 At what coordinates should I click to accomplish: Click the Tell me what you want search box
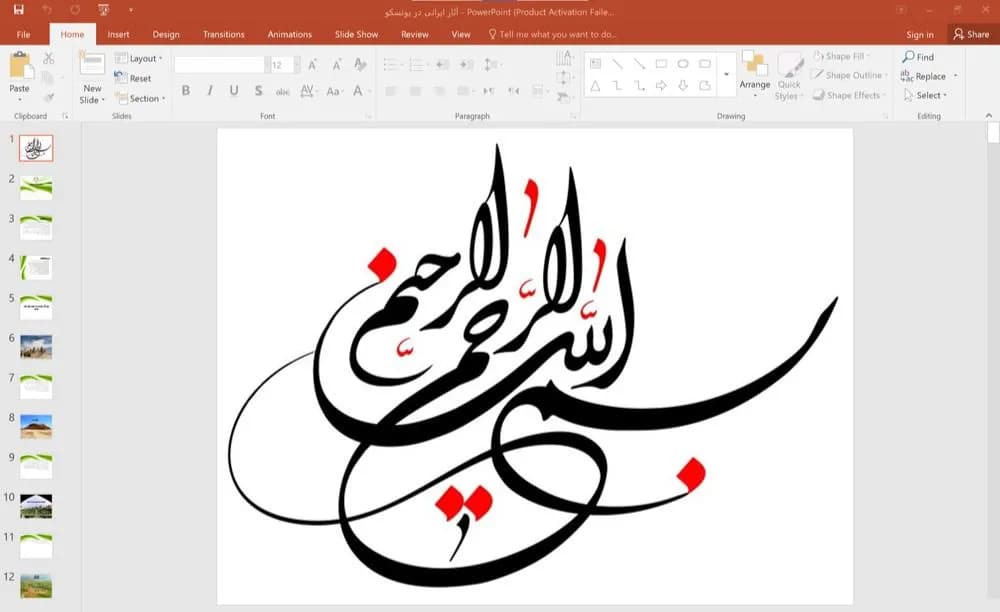pos(552,34)
